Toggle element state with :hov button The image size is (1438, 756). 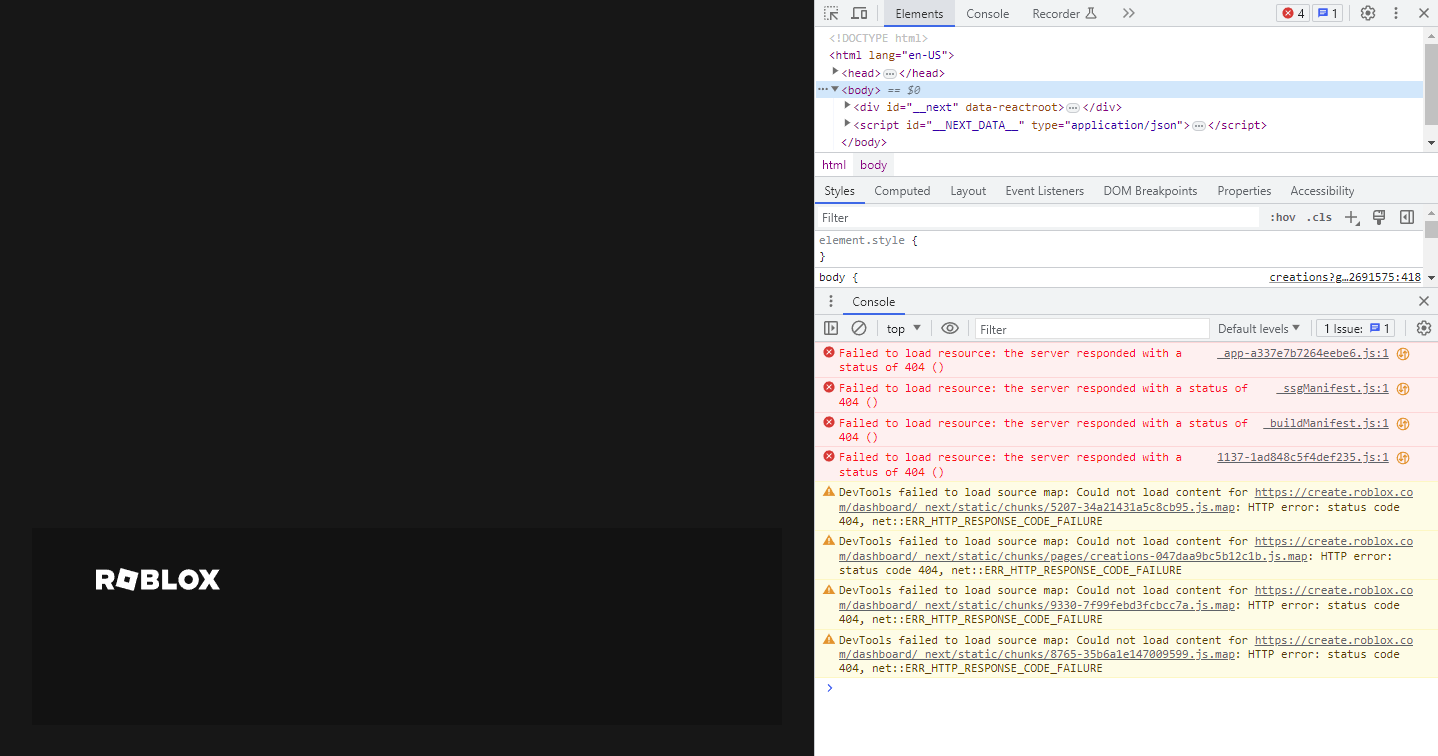pyautogui.click(x=1282, y=217)
